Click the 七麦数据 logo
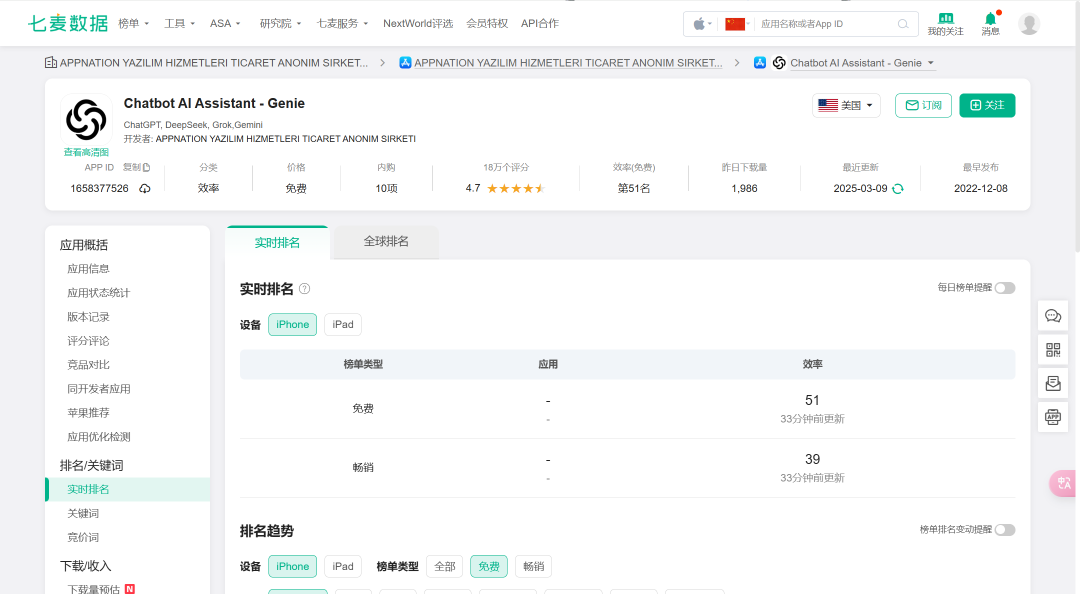The width and height of the screenshot is (1080, 594). tap(68, 23)
